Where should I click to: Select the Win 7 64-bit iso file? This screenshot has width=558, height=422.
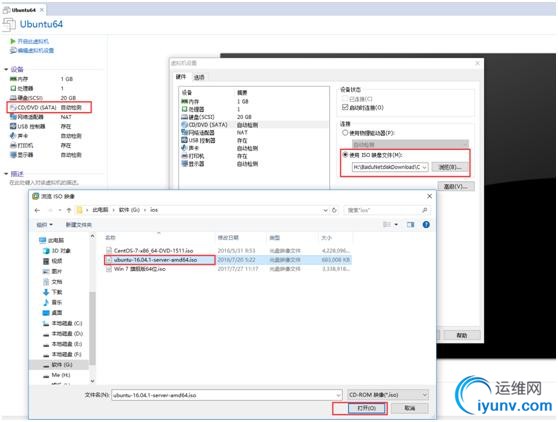140,269
